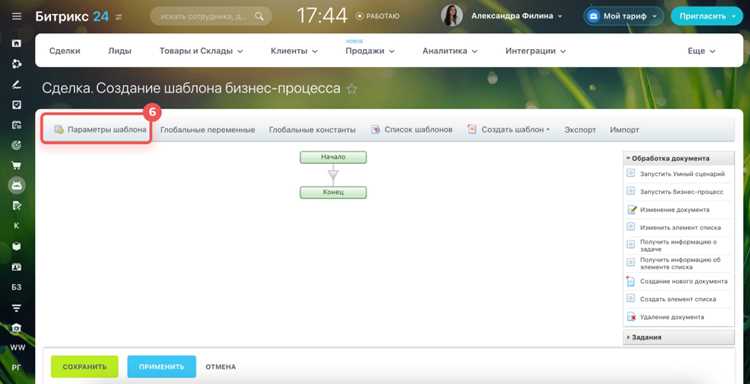Open the box cube sidebar icon

17,246
